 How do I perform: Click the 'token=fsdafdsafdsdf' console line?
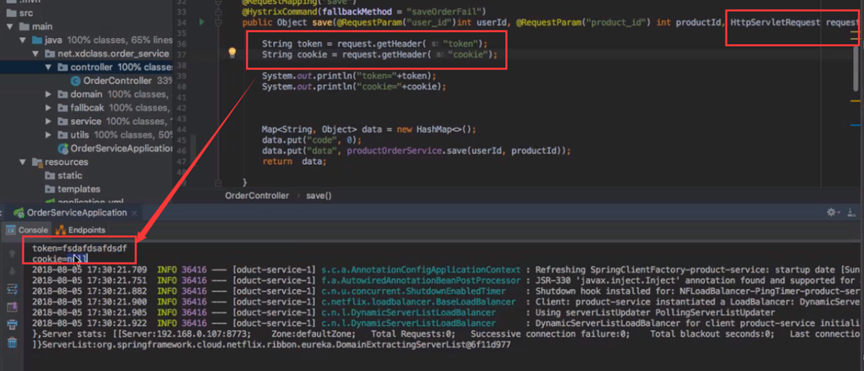pyautogui.click(x=79, y=249)
